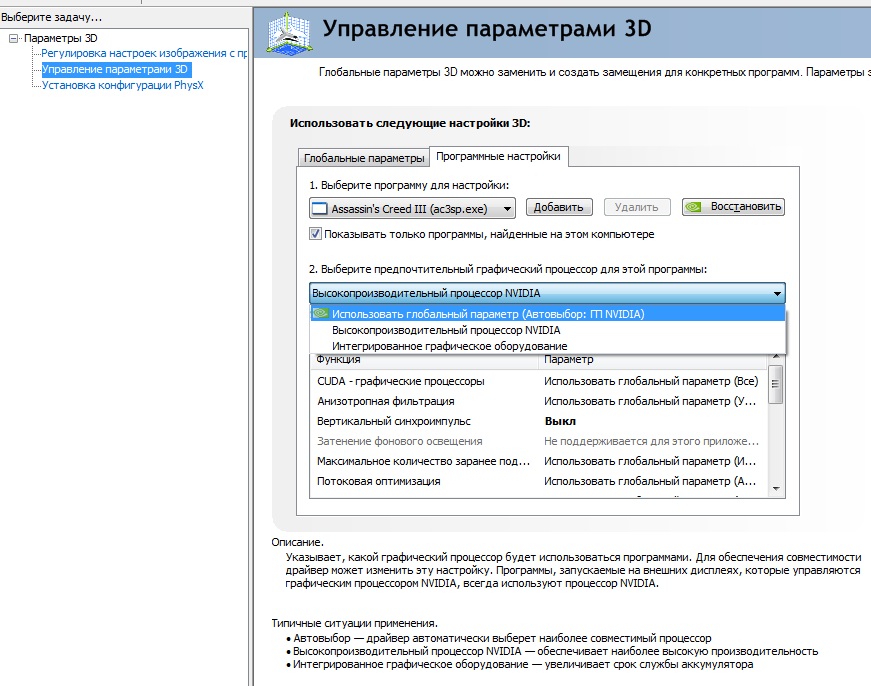871x686 pixels.
Task: Click 'Не поддерживается для этого приложе...' value
Action: point(652,442)
